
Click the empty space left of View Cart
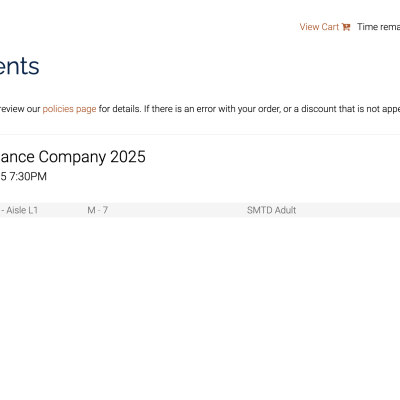point(150,27)
